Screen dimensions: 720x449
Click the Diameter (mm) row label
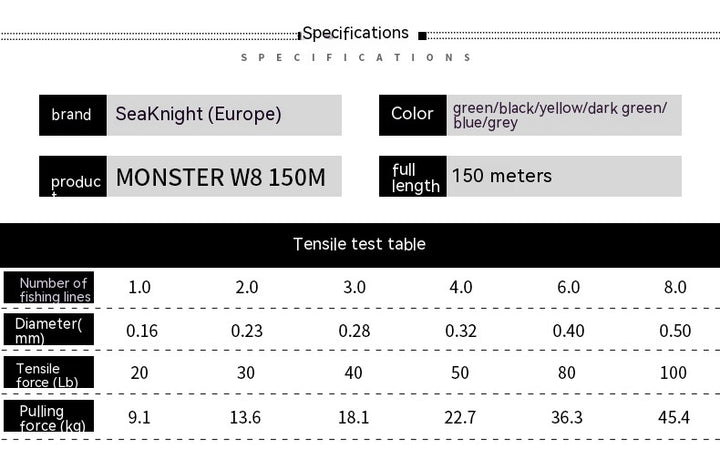pos(49,330)
